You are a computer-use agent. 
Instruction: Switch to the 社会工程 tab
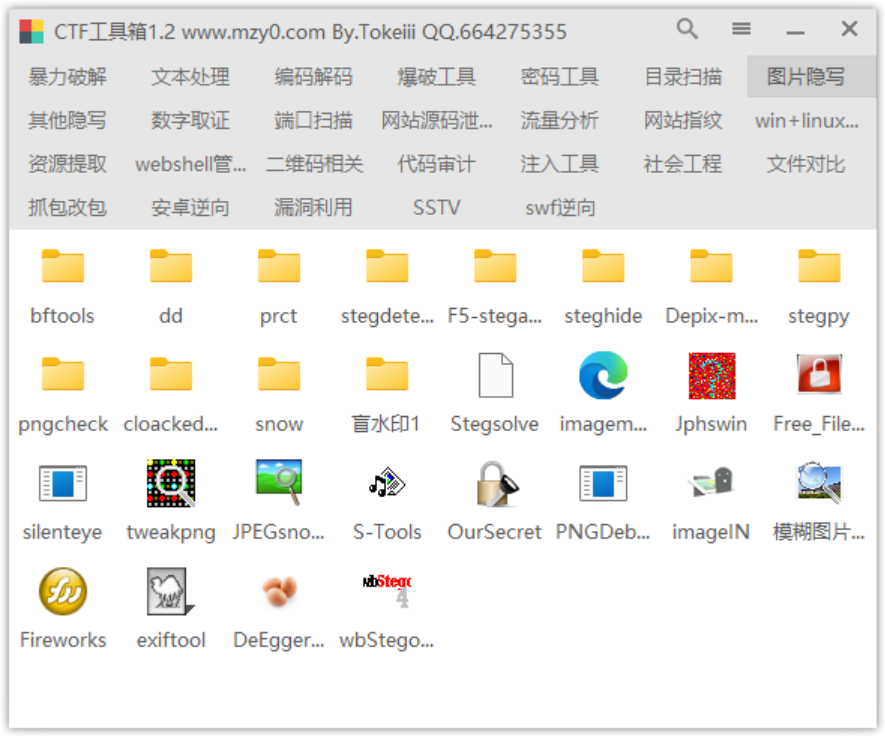(684, 164)
